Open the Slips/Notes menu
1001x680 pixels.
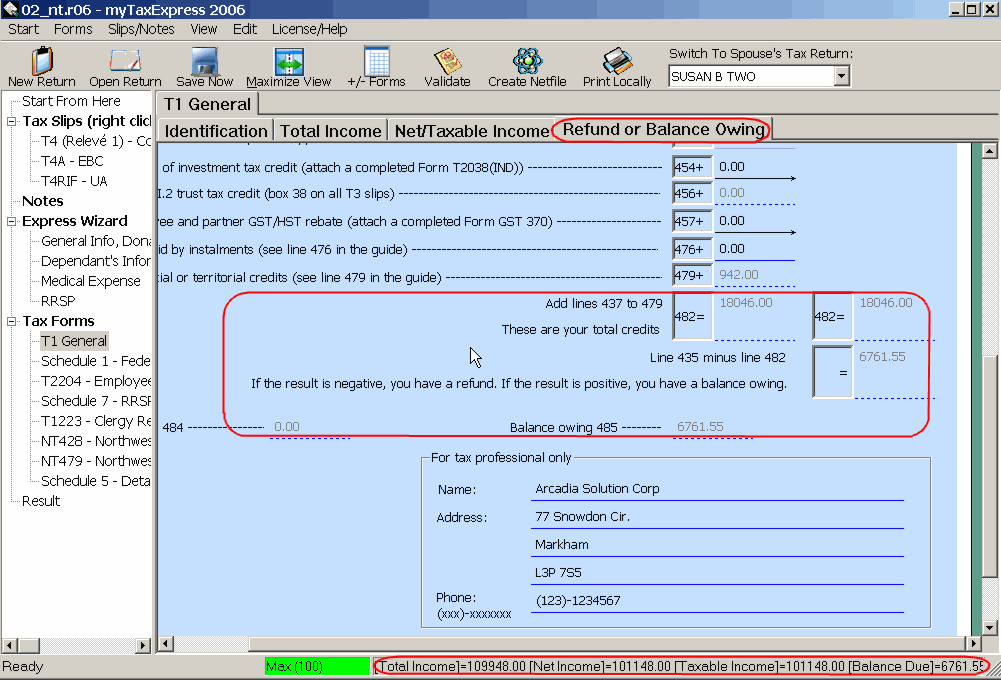(x=141, y=29)
